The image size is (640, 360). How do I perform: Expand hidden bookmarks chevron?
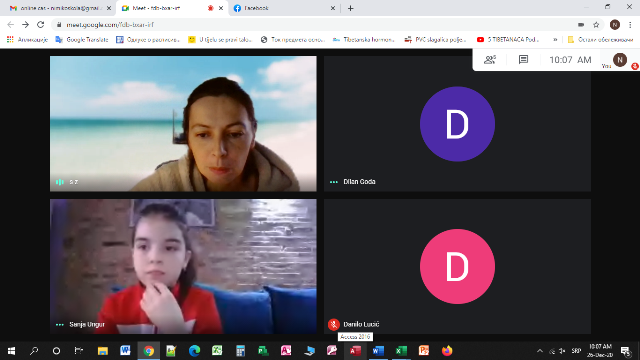[555, 40]
